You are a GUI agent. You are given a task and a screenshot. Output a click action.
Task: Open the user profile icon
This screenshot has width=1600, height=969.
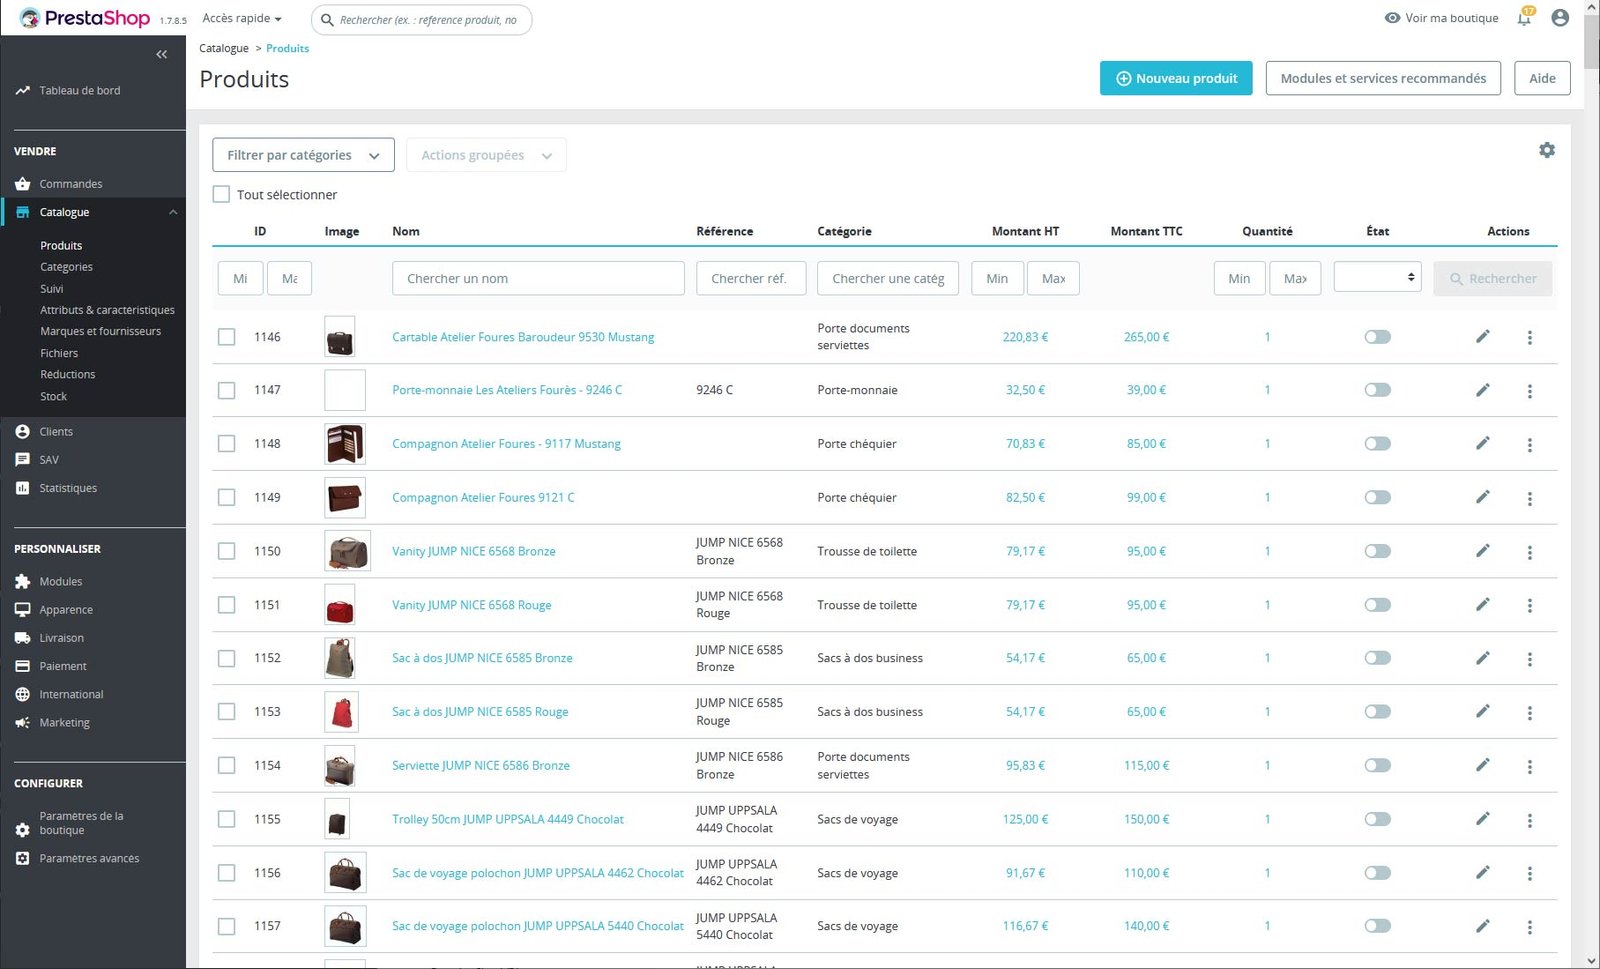click(x=1559, y=18)
